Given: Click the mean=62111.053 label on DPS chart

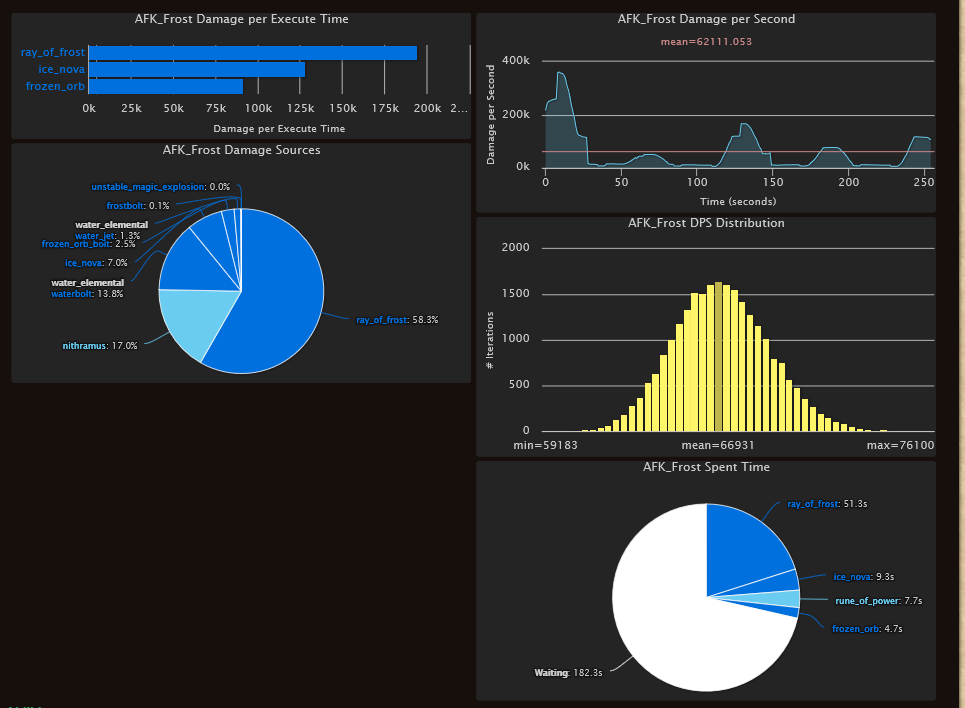Looking at the screenshot, I should (x=706, y=42).
